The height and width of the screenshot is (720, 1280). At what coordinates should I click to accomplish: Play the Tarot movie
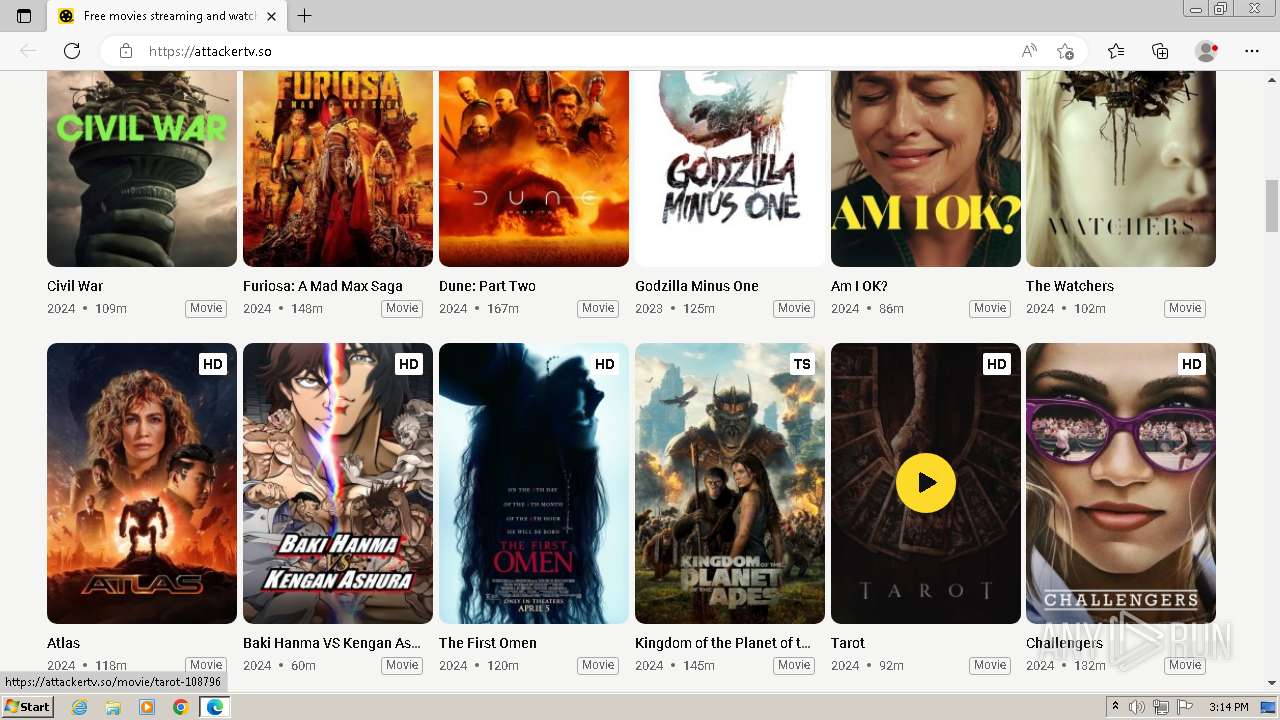click(926, 483)
